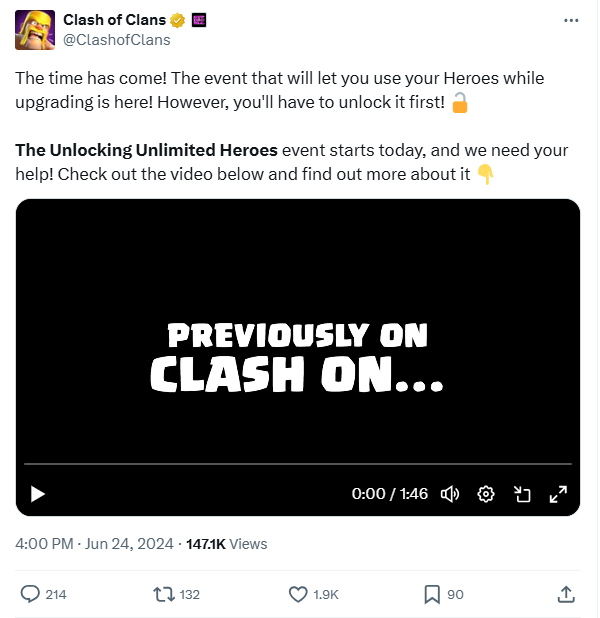
Task: Share the post via share icon
Action: 566,594
